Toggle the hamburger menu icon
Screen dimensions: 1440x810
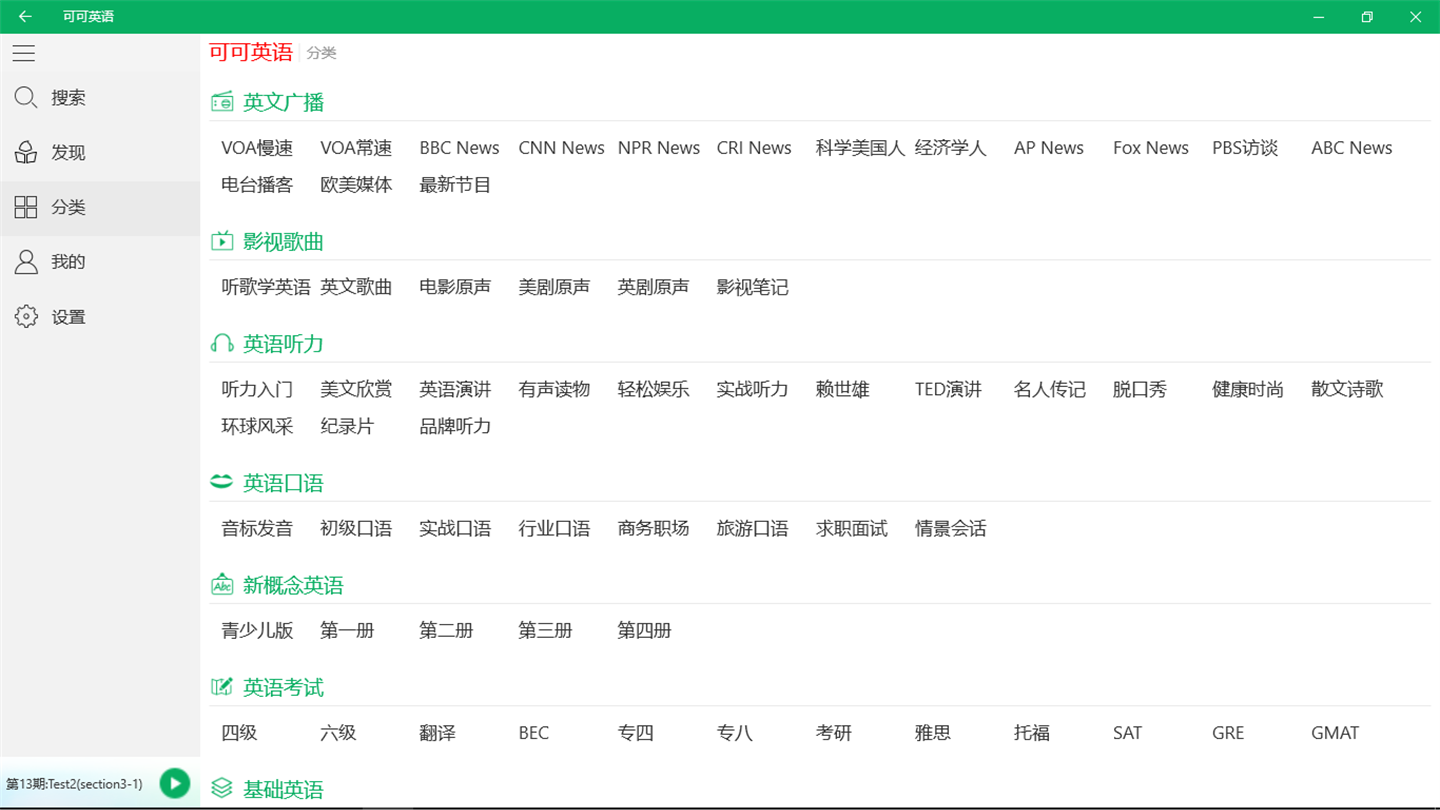point(24,54)
